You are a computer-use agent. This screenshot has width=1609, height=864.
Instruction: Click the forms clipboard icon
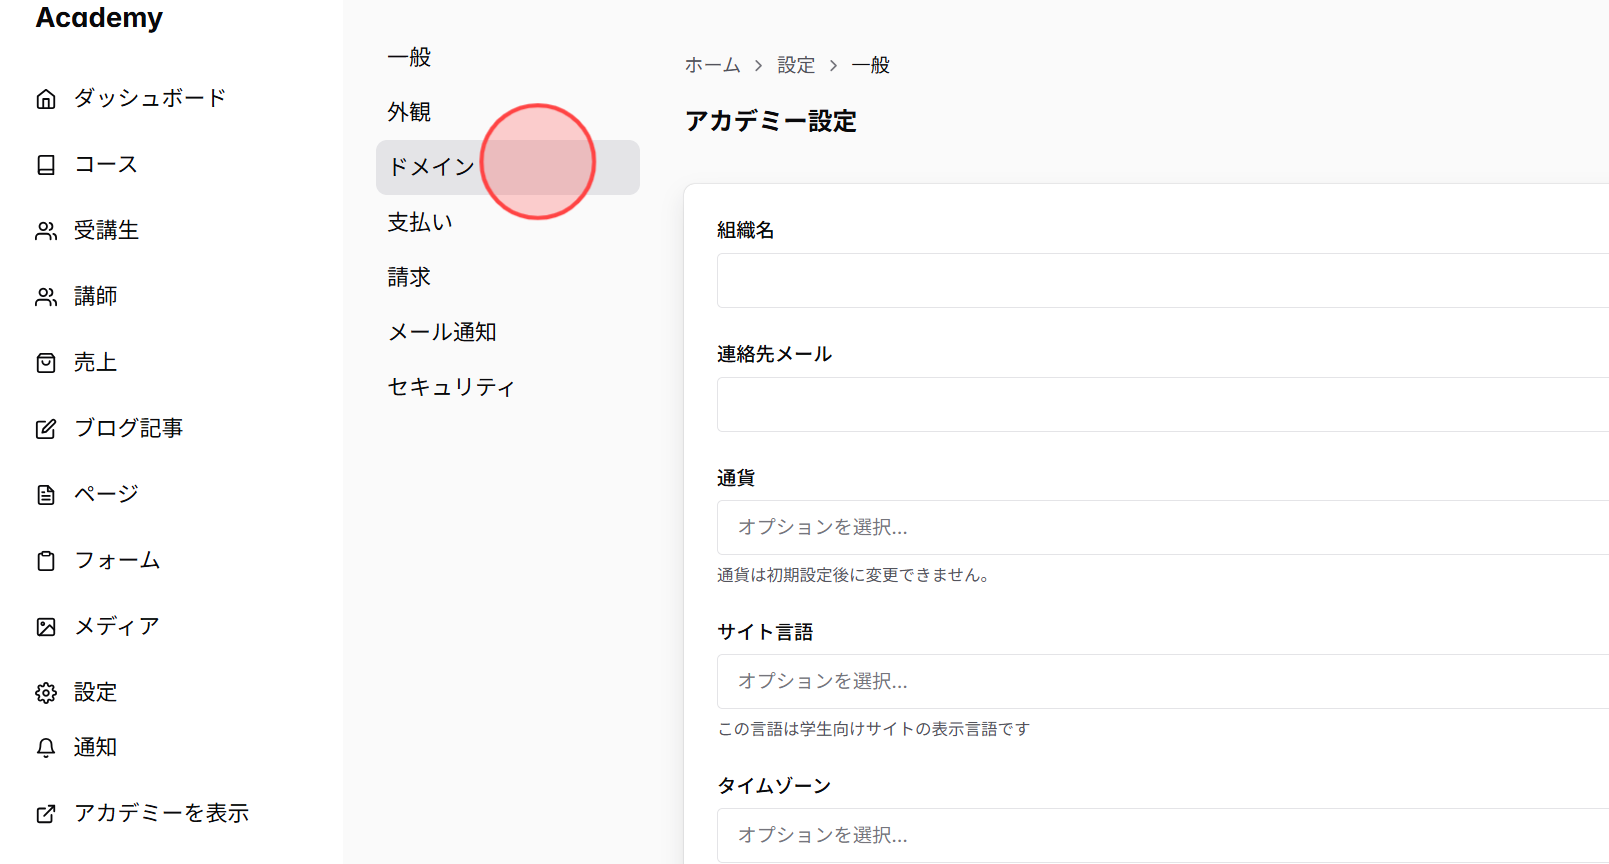click(46, 561)
